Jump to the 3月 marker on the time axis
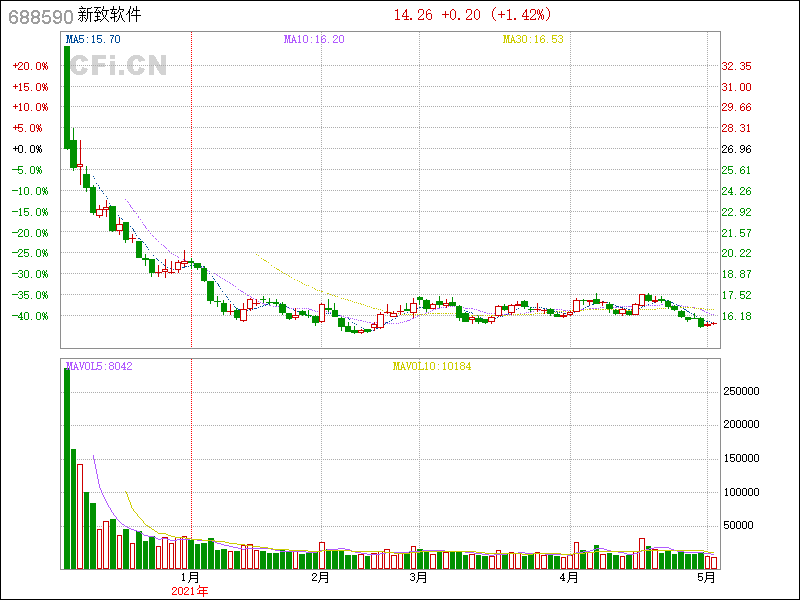800x600 pixels. (418, 577)
